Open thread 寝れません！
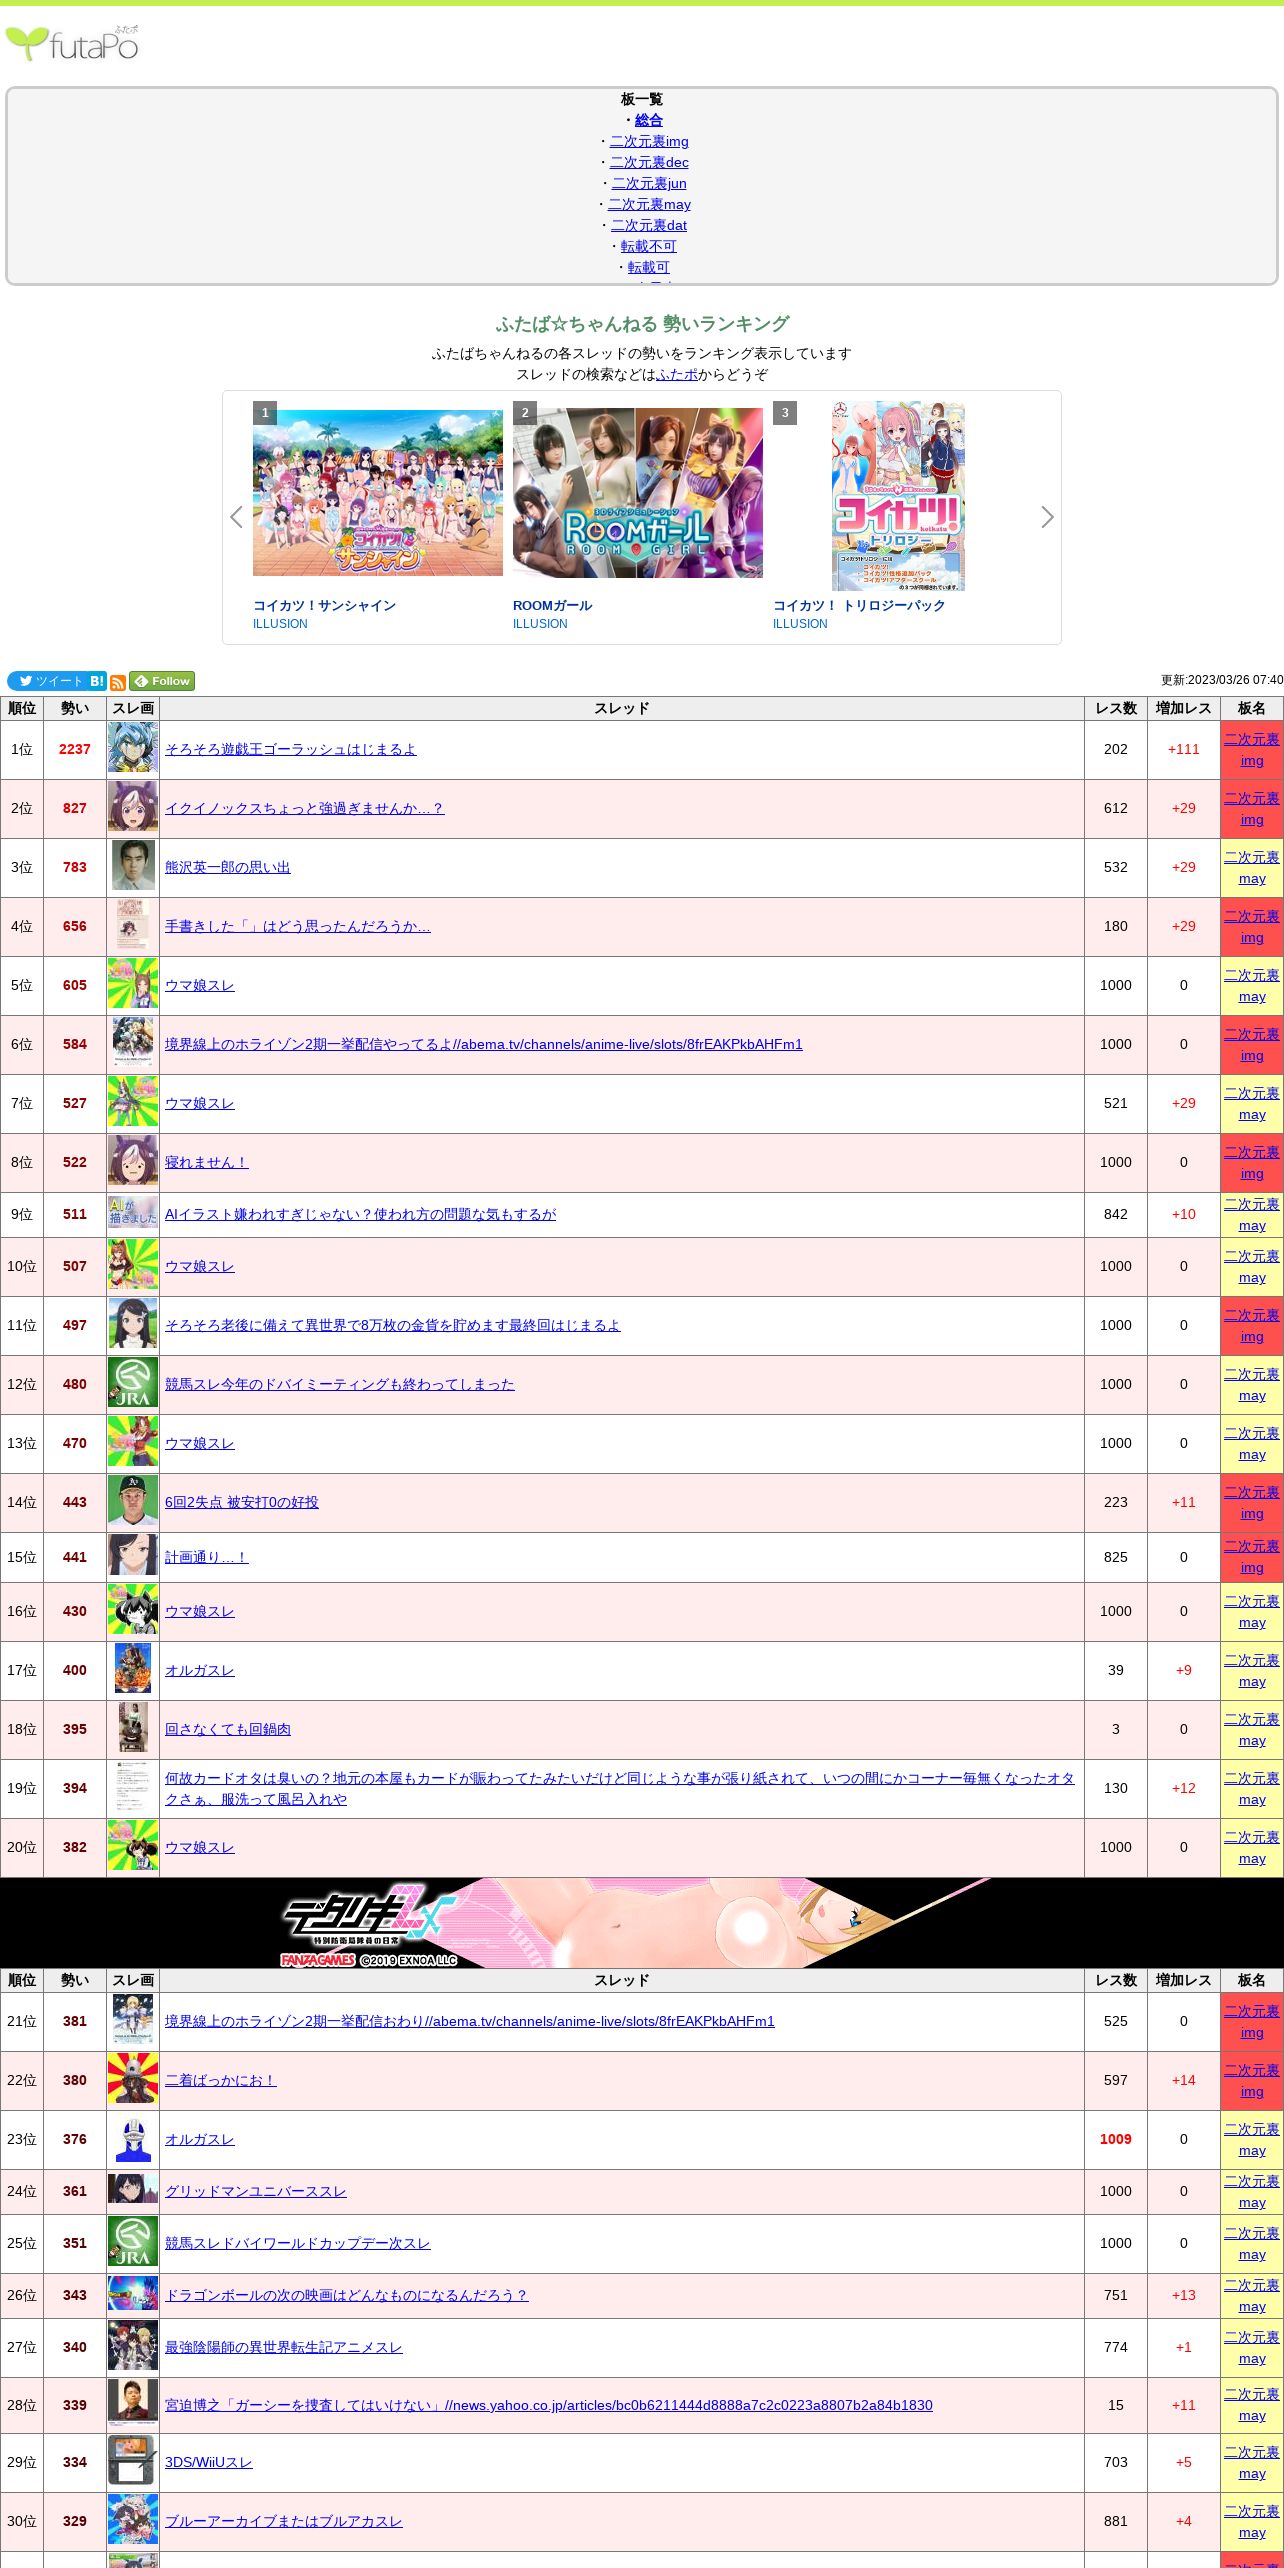Image resolution: width=1284 pixels, height=2568 pixels. (x=206, y=1162)
